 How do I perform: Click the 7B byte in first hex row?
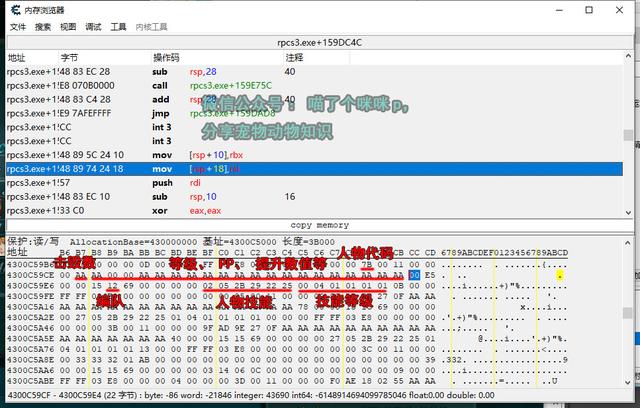pos(367,265)
